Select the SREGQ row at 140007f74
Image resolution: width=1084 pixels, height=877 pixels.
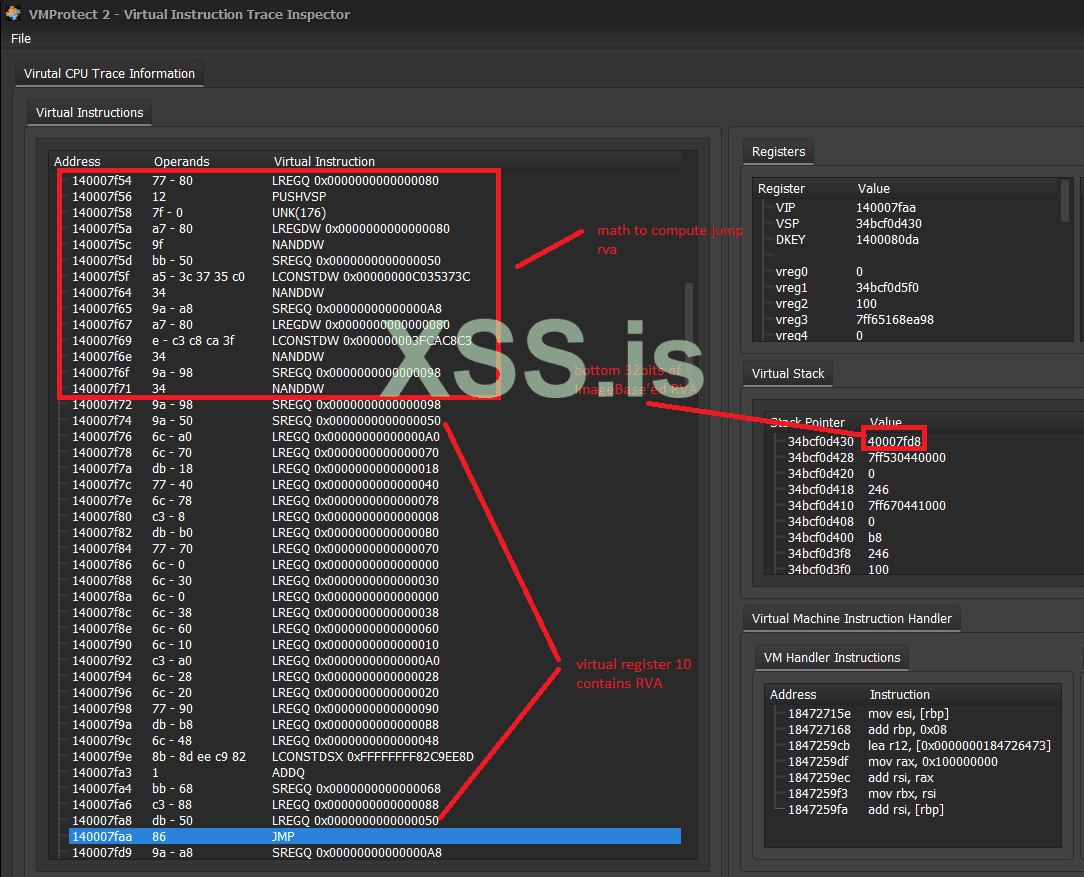(375, 420)
